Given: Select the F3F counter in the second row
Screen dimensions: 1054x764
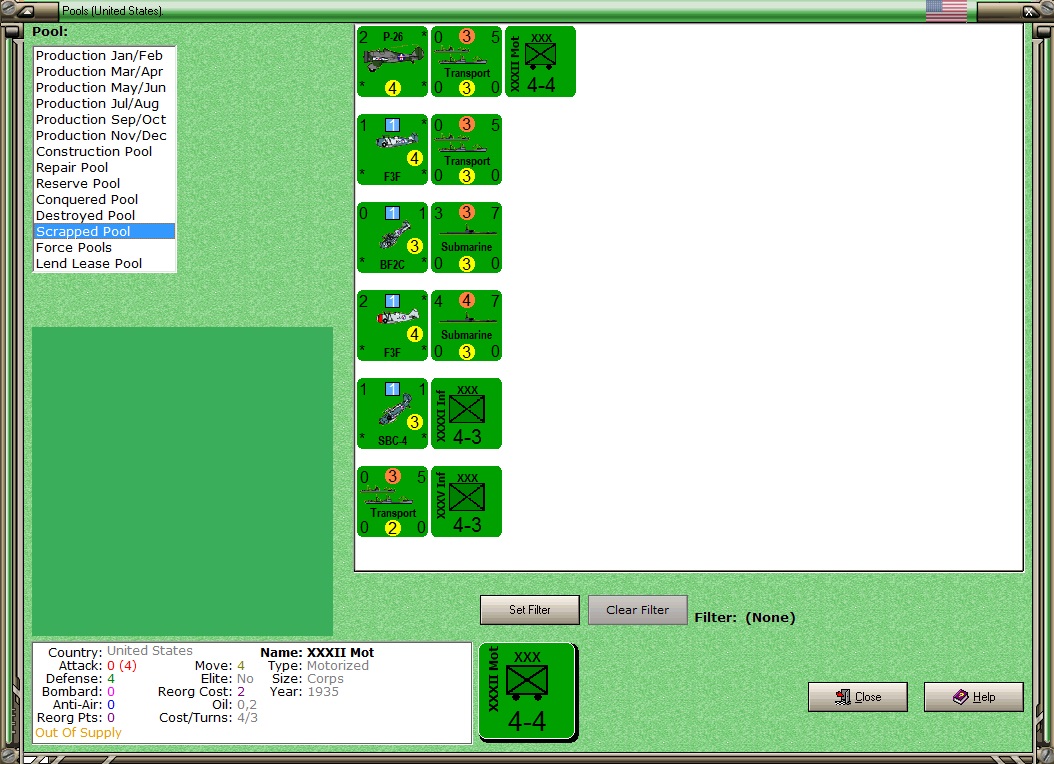Looking at the screenshot, I should [x=393, y=149].
